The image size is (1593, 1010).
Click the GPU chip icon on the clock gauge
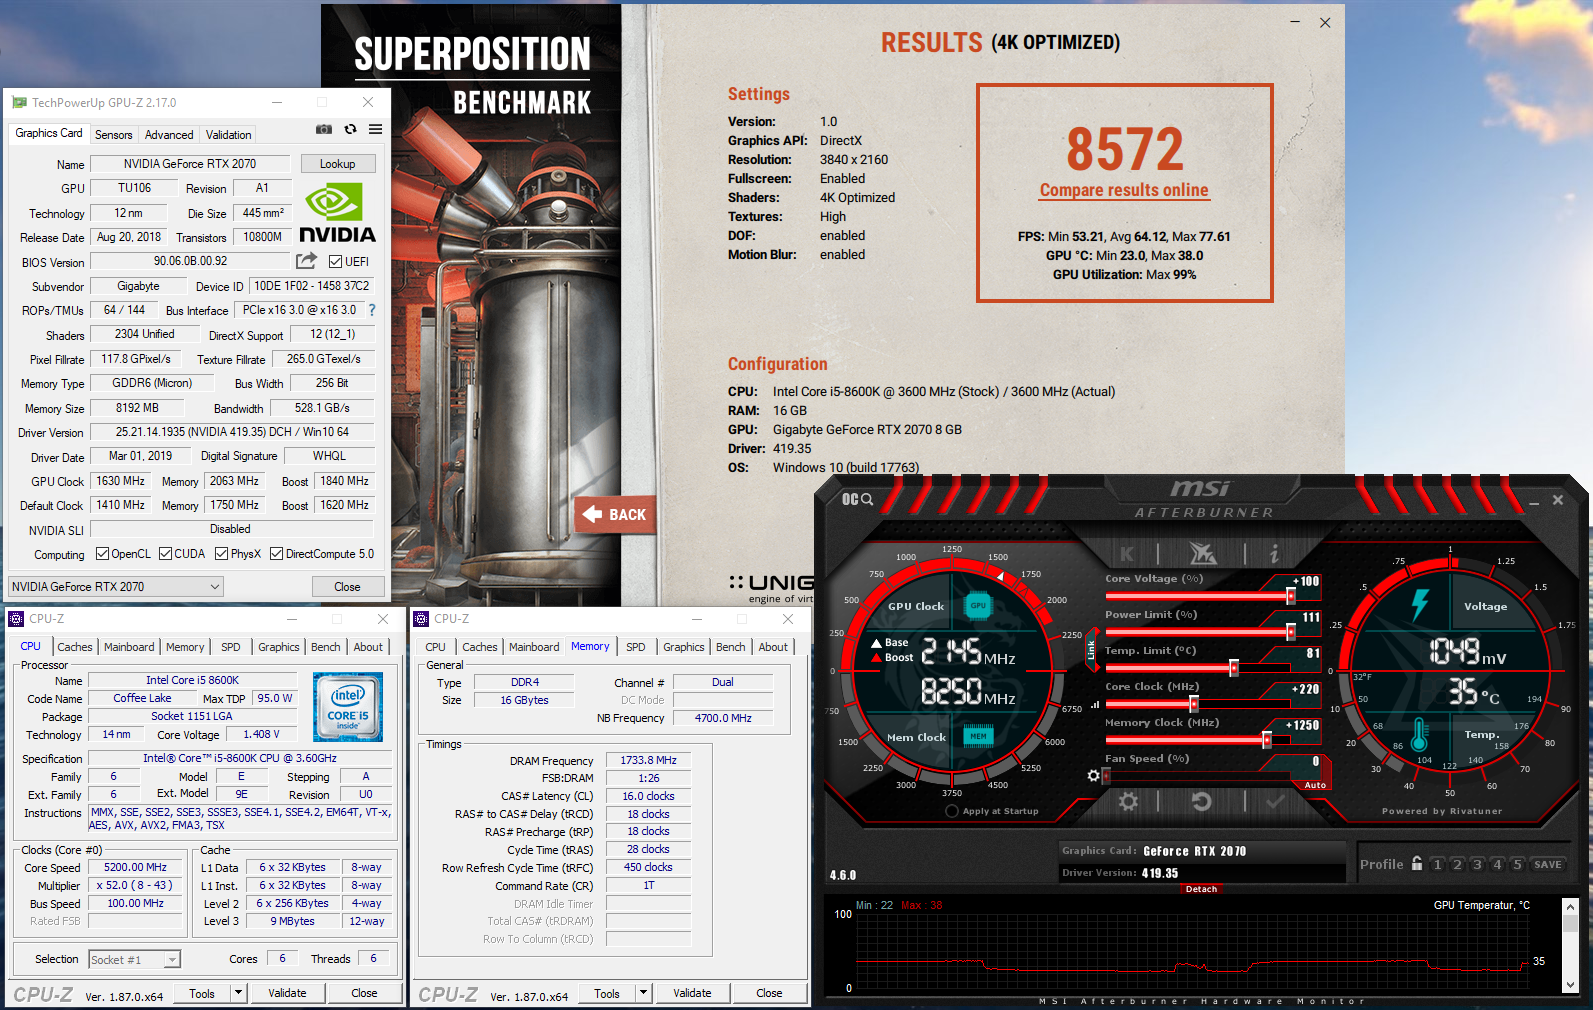(978, 605)
